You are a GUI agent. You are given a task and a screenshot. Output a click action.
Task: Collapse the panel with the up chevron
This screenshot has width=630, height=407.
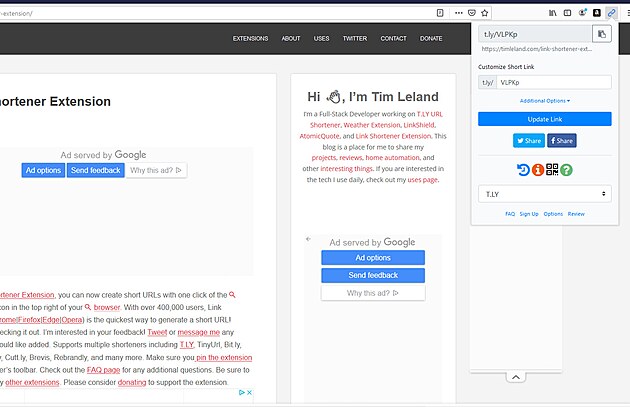pyautogui.click(x=515, y=377)
